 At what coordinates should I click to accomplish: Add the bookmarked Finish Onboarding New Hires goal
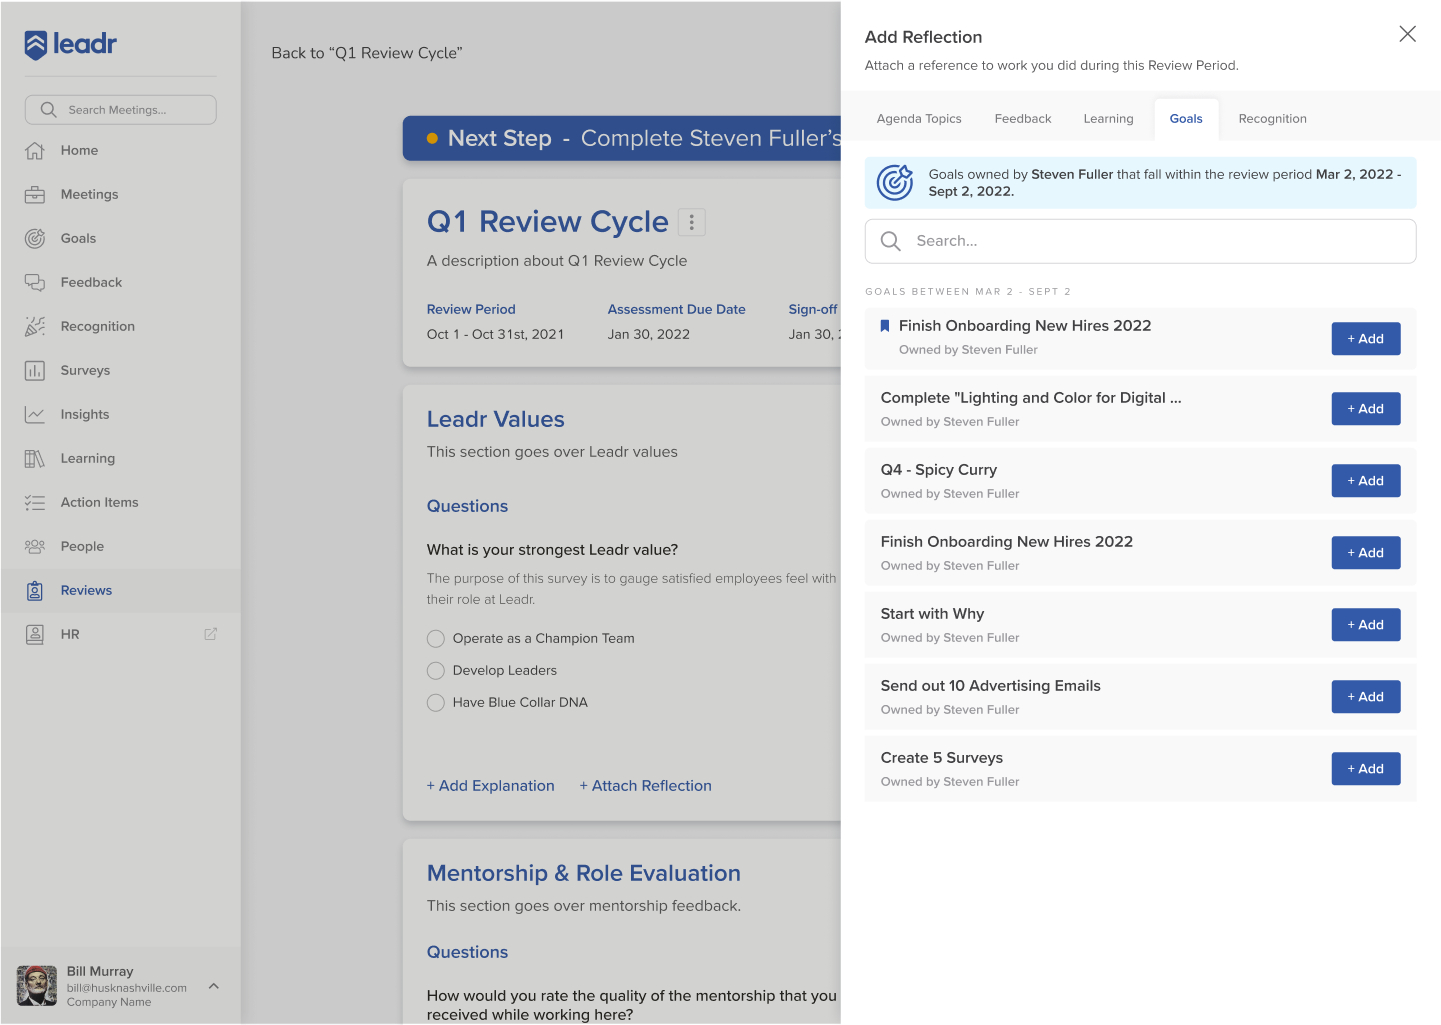point(1366,339)
